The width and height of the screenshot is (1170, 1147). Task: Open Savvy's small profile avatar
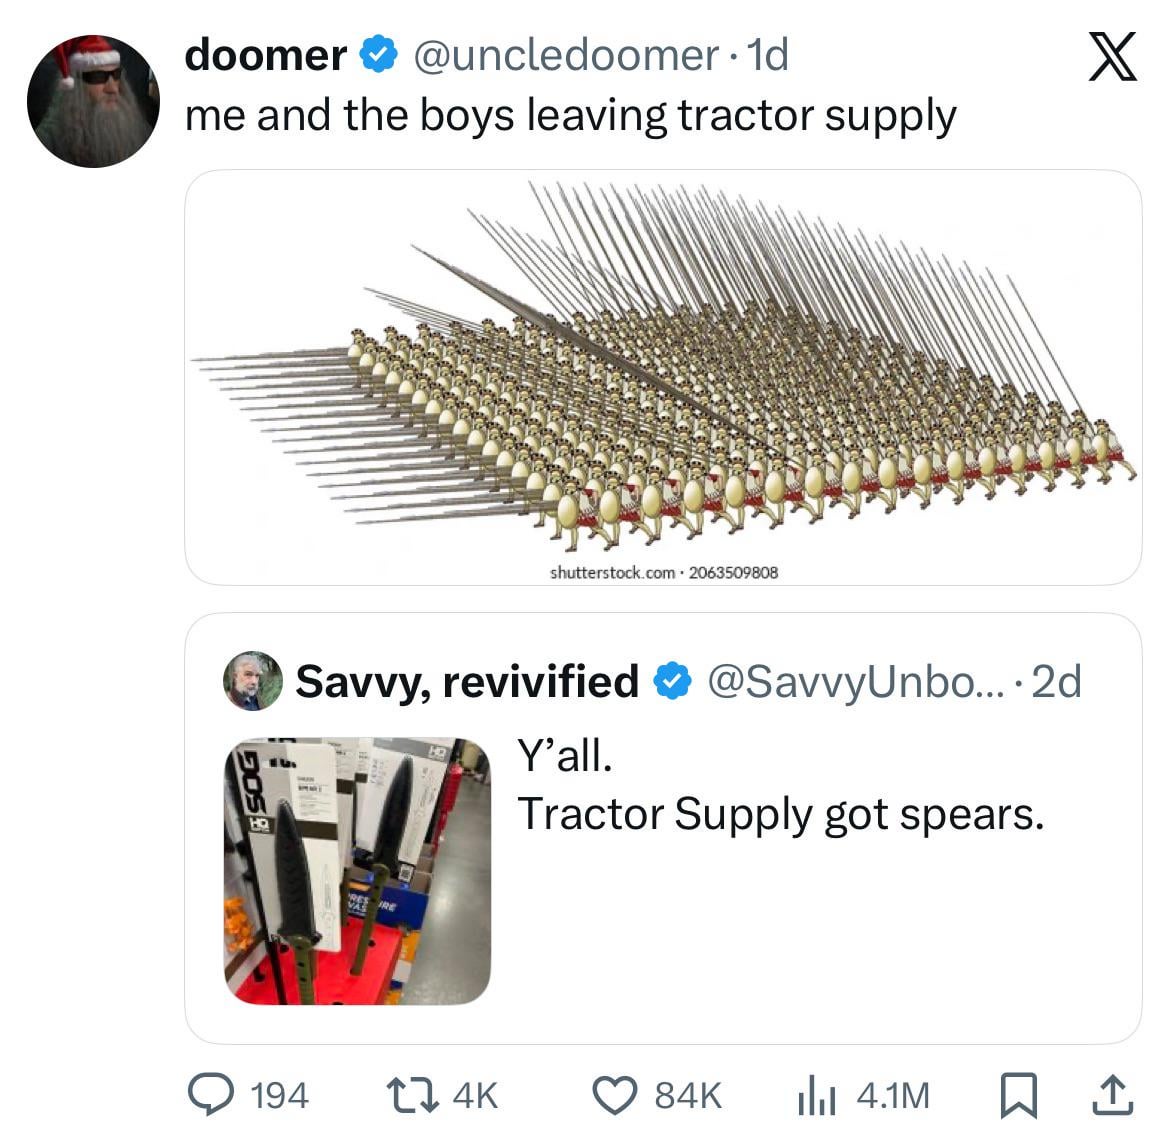tap(252, 681)
